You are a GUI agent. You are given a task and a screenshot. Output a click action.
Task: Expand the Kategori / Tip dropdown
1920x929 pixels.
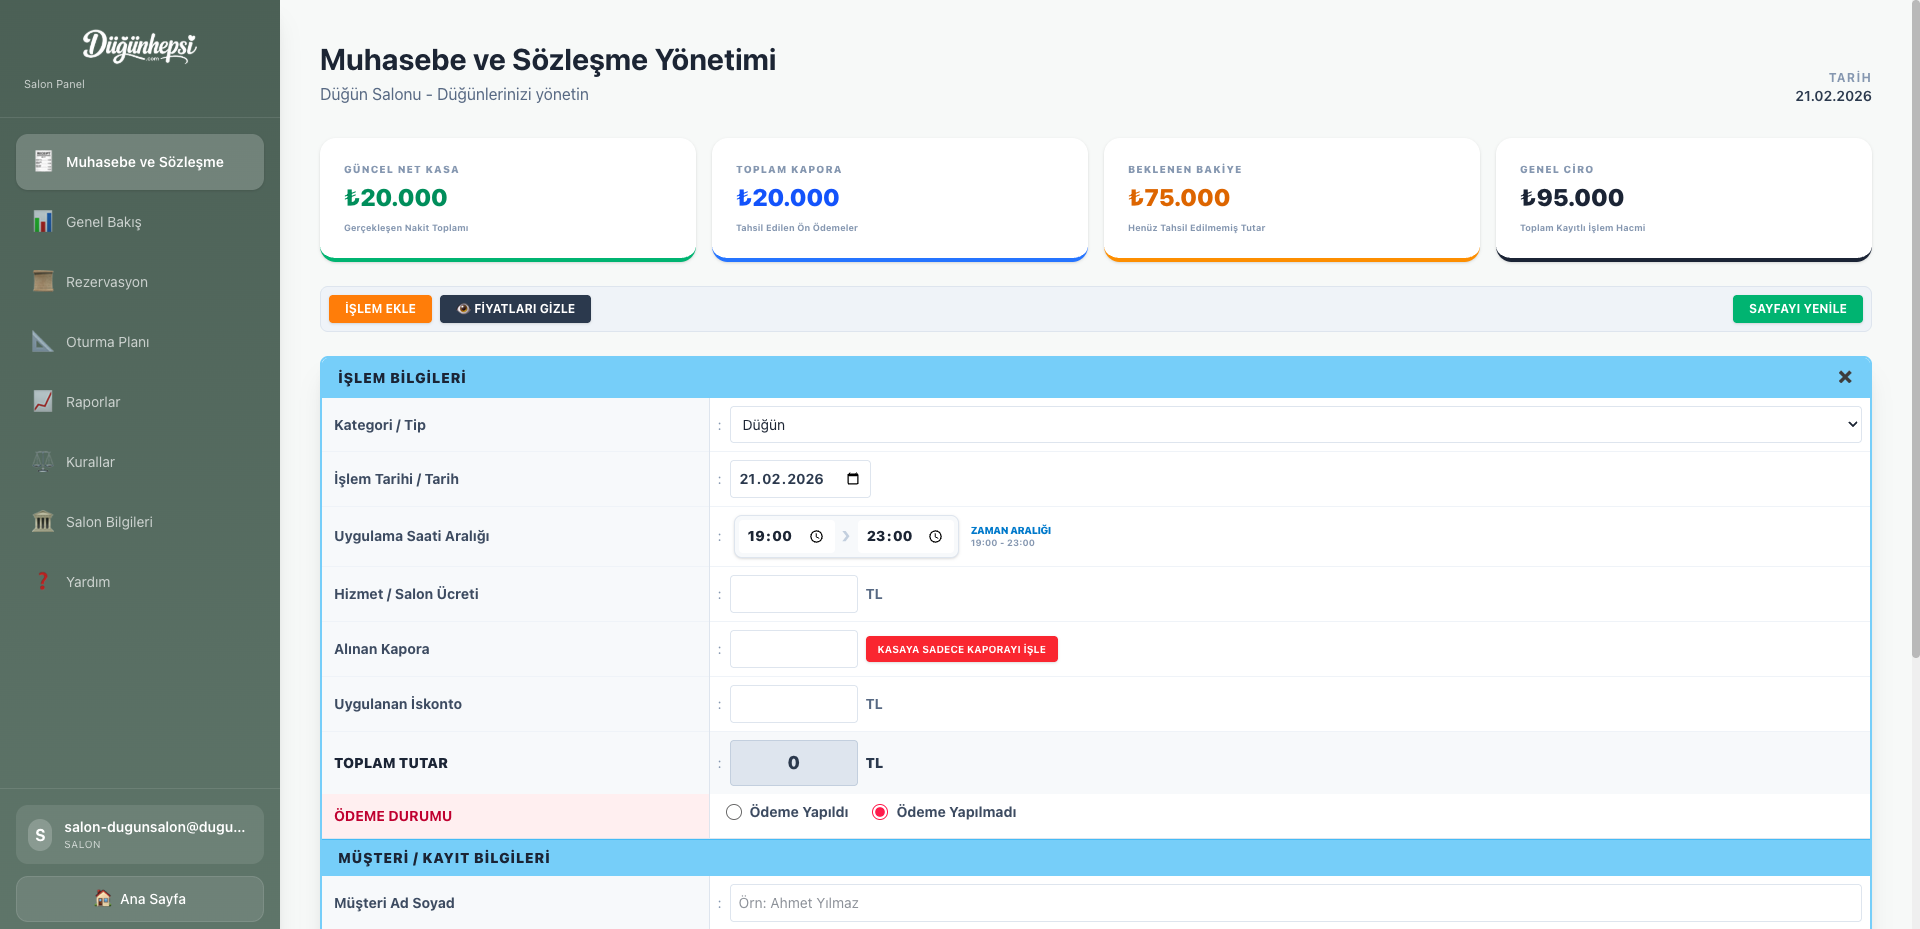(1295, 425)
